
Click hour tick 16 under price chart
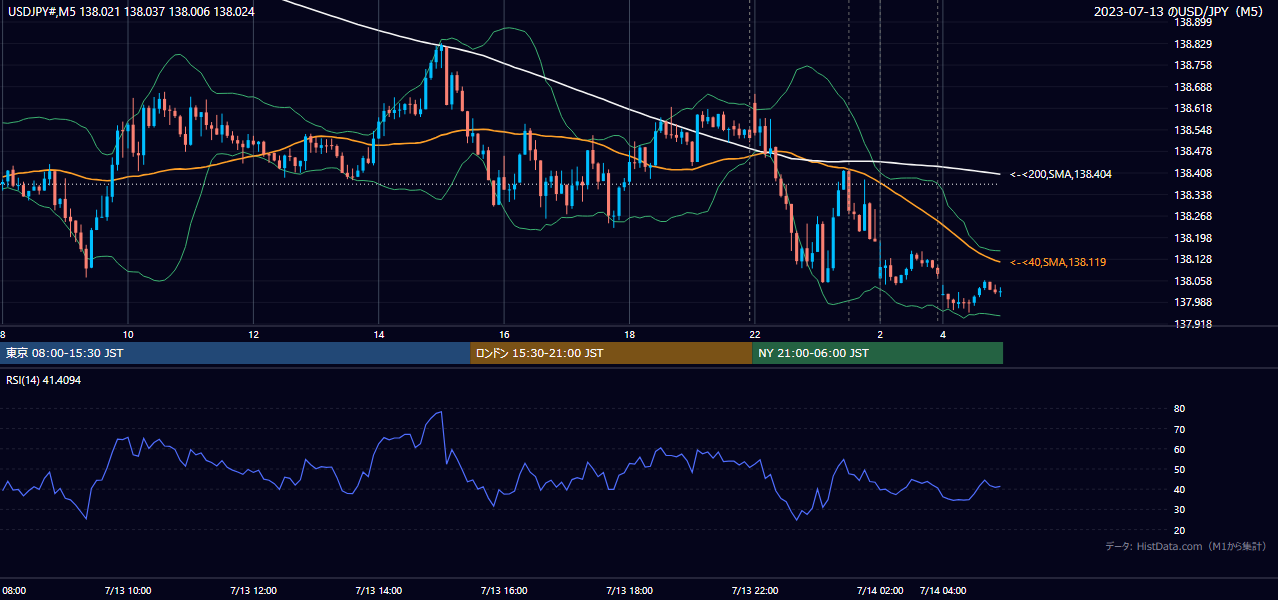click(x=504, y=334)
